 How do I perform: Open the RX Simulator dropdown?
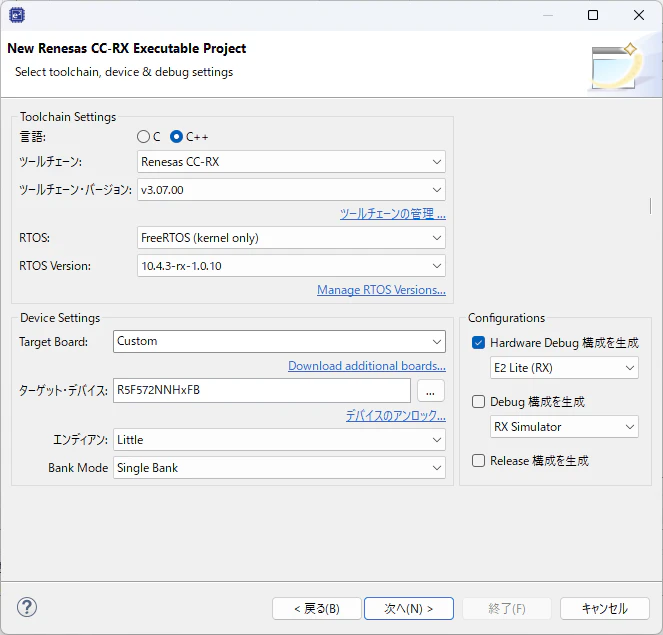[x=564, y=427]
